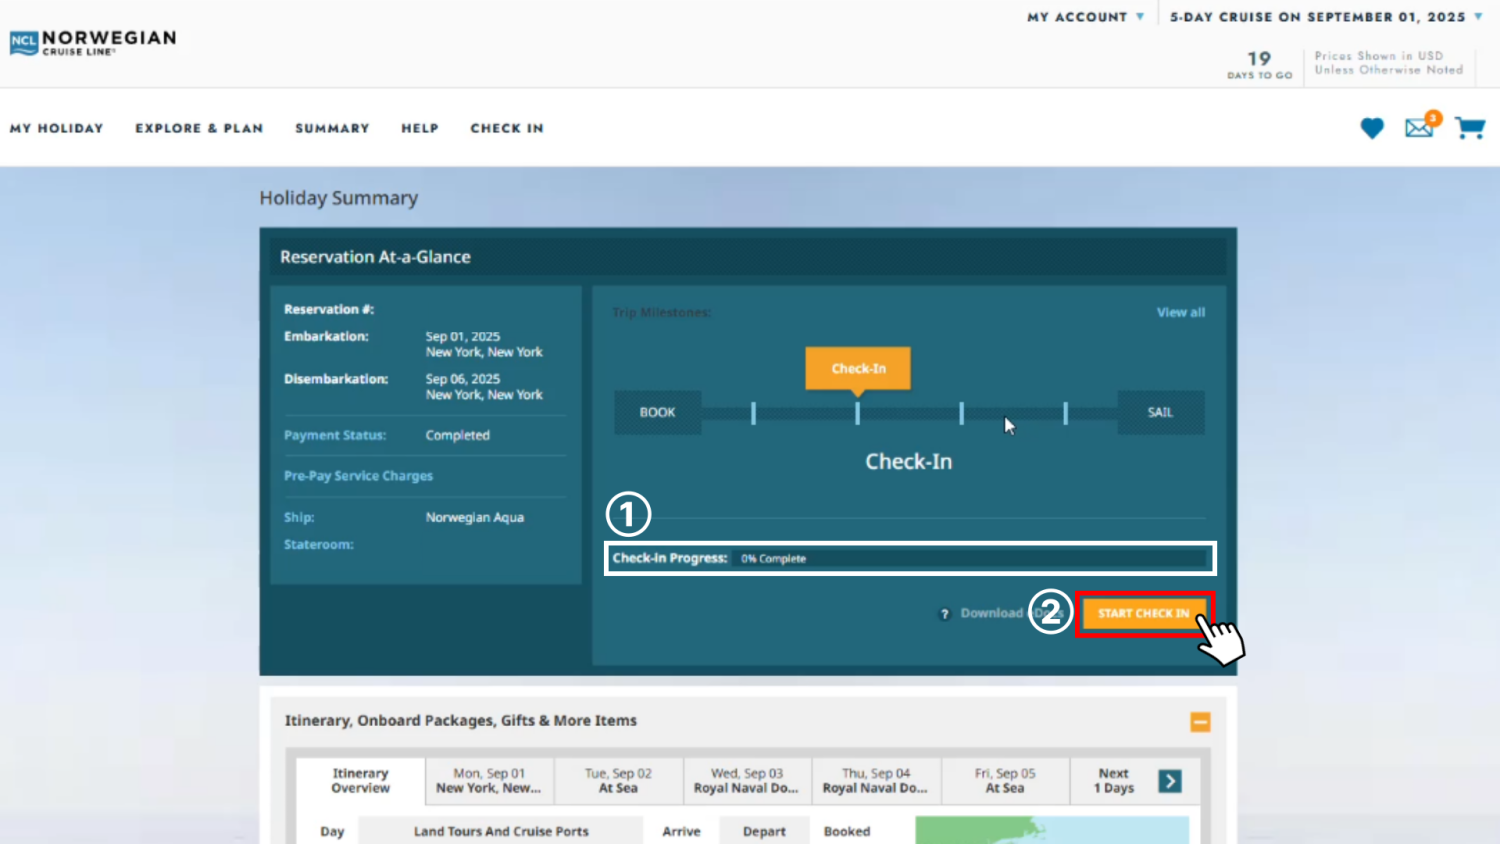Click the Land Tours And Cruise Ports column header
1500x844 pixels.
coord(501,831)
